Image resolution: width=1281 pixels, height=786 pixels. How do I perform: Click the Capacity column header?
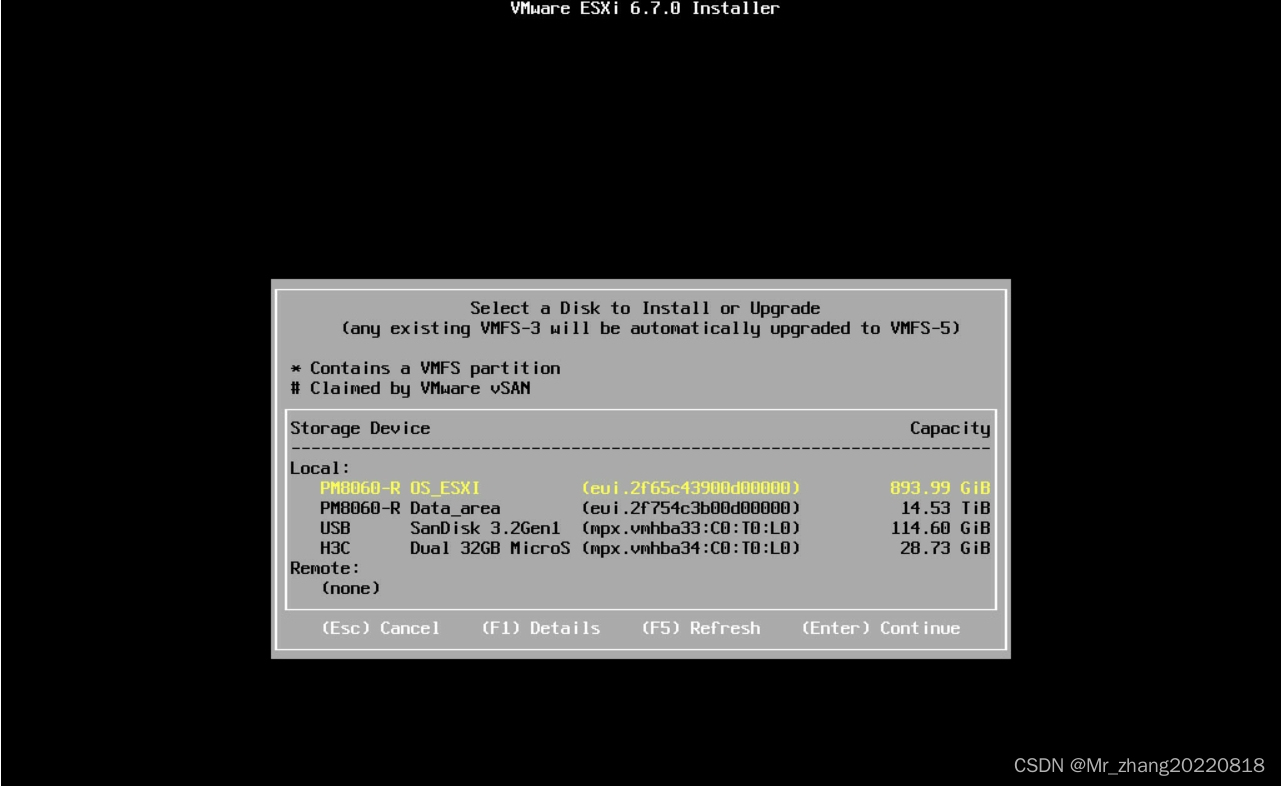(950, 428)
